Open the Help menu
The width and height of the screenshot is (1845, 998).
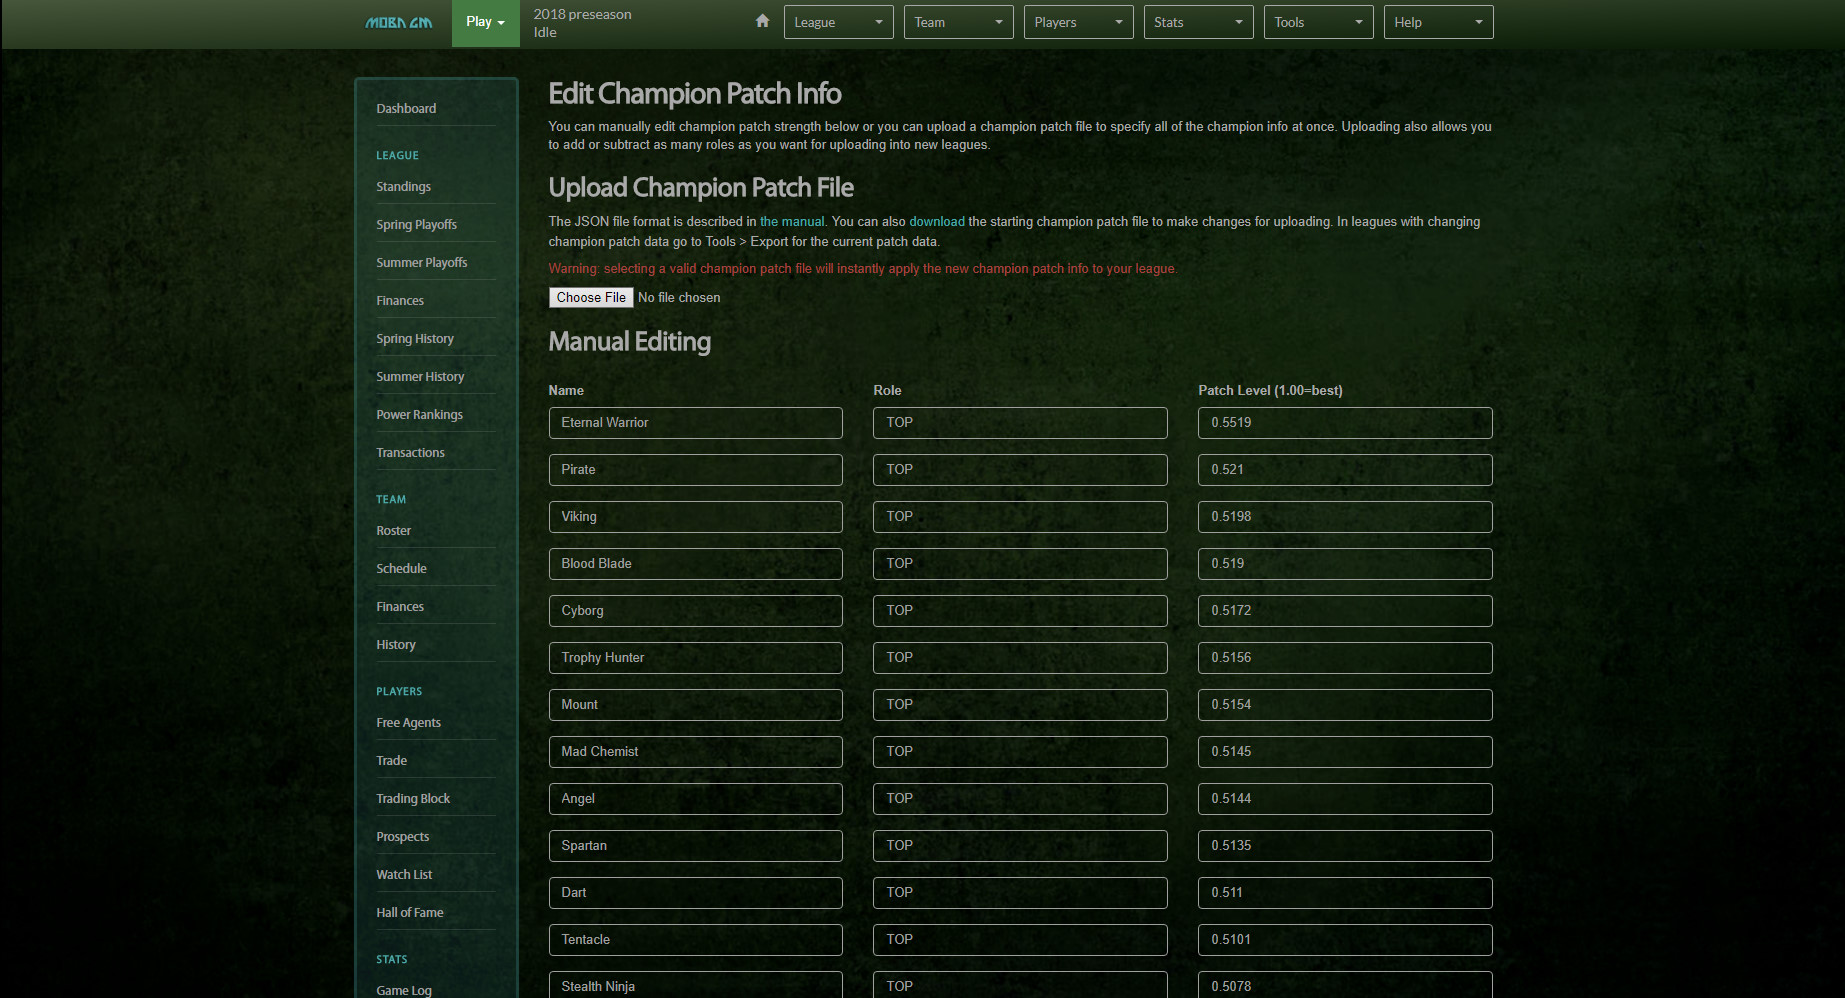click(x=1437, y=22)
